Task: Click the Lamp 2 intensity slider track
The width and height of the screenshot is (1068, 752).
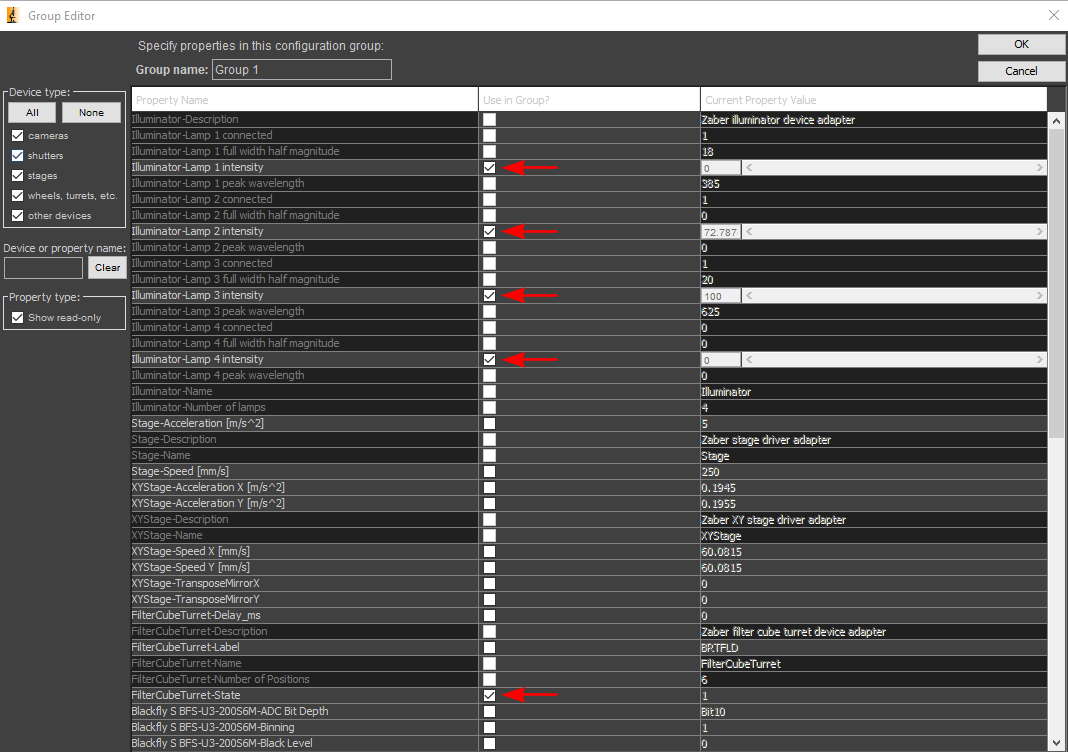Action: (x=894, y=232)
